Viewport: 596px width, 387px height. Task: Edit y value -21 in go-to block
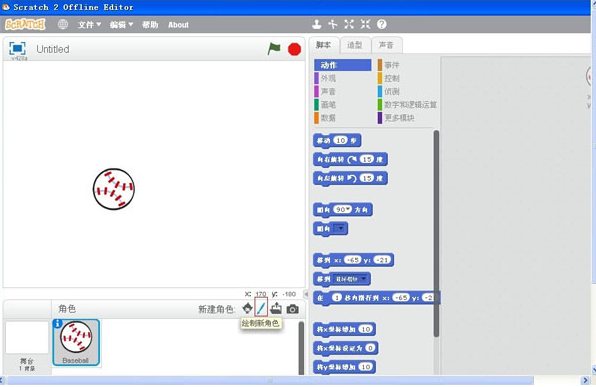click(382, 260)
